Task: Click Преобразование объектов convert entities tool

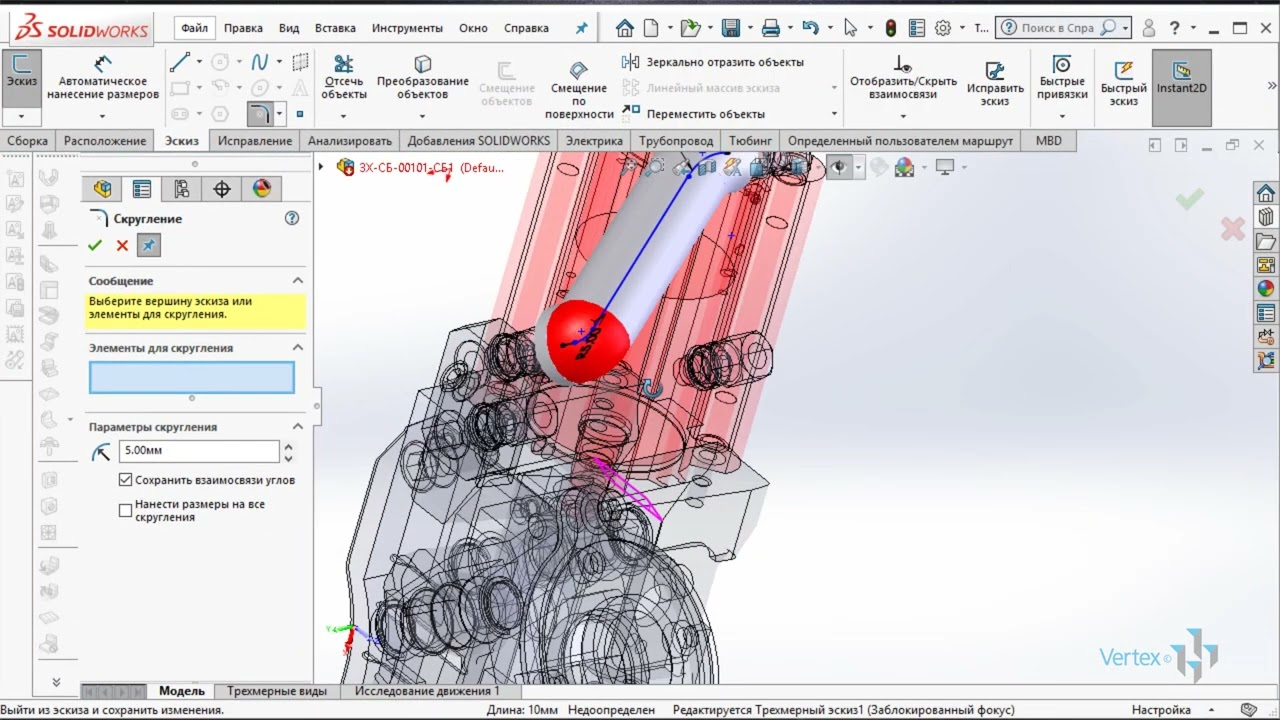Action: pos(422,78)
